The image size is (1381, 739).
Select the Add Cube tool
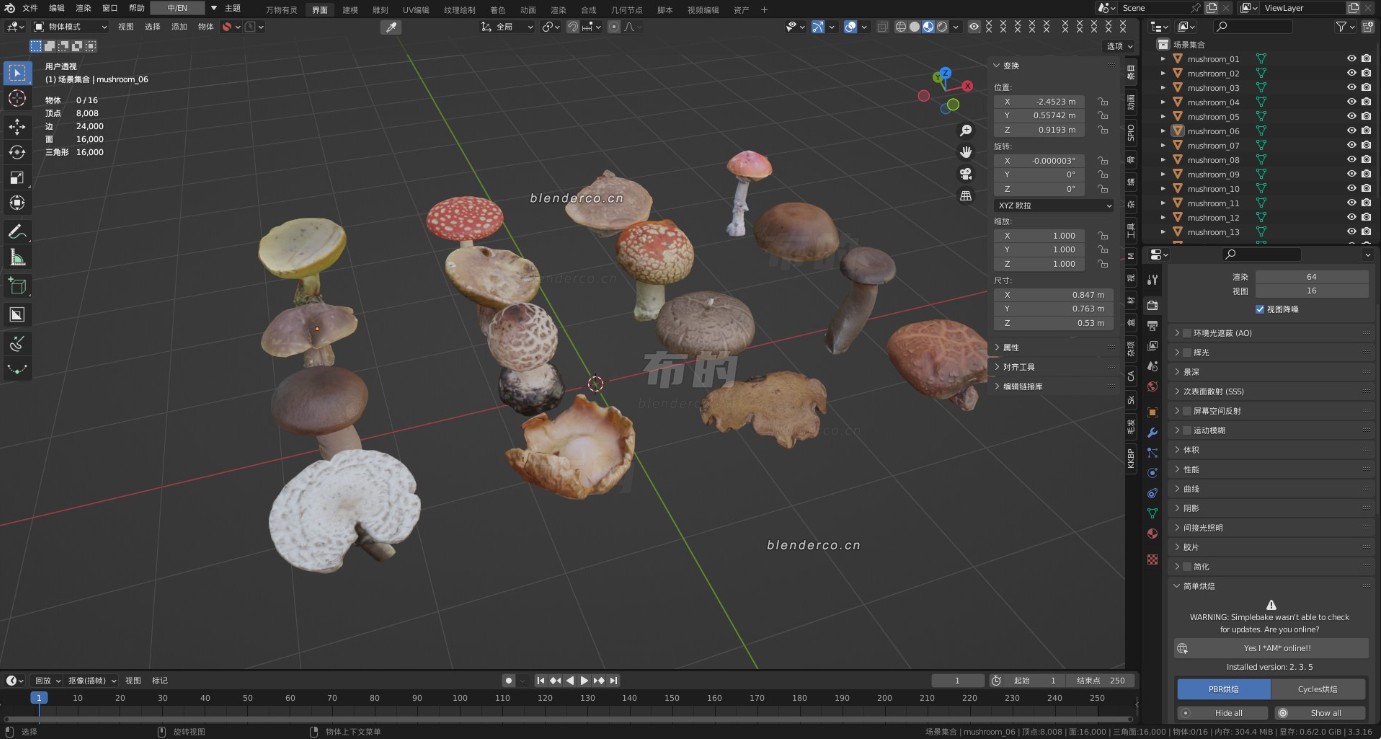[x=17, y=286]
